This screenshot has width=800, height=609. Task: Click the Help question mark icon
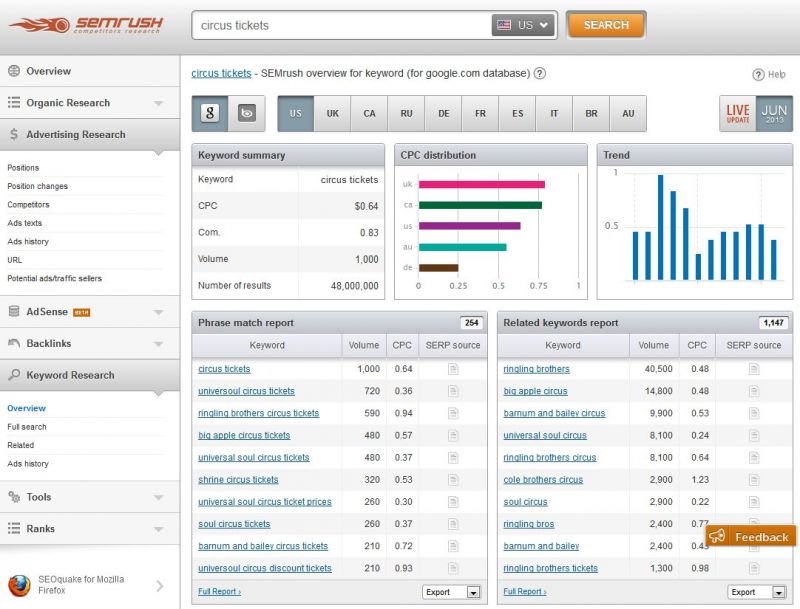(x=758, y=74)
